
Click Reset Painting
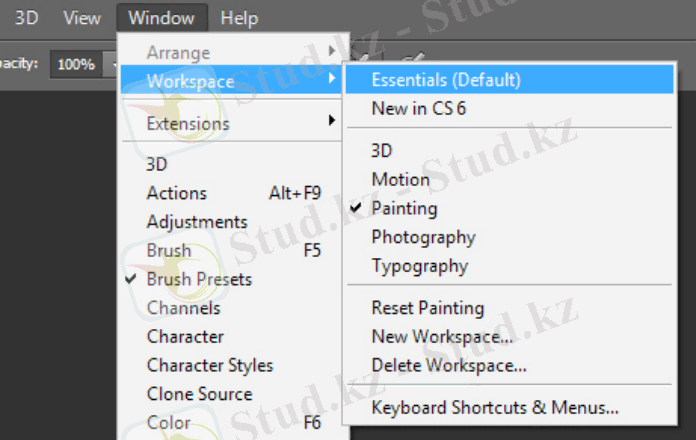pos(427,308)
